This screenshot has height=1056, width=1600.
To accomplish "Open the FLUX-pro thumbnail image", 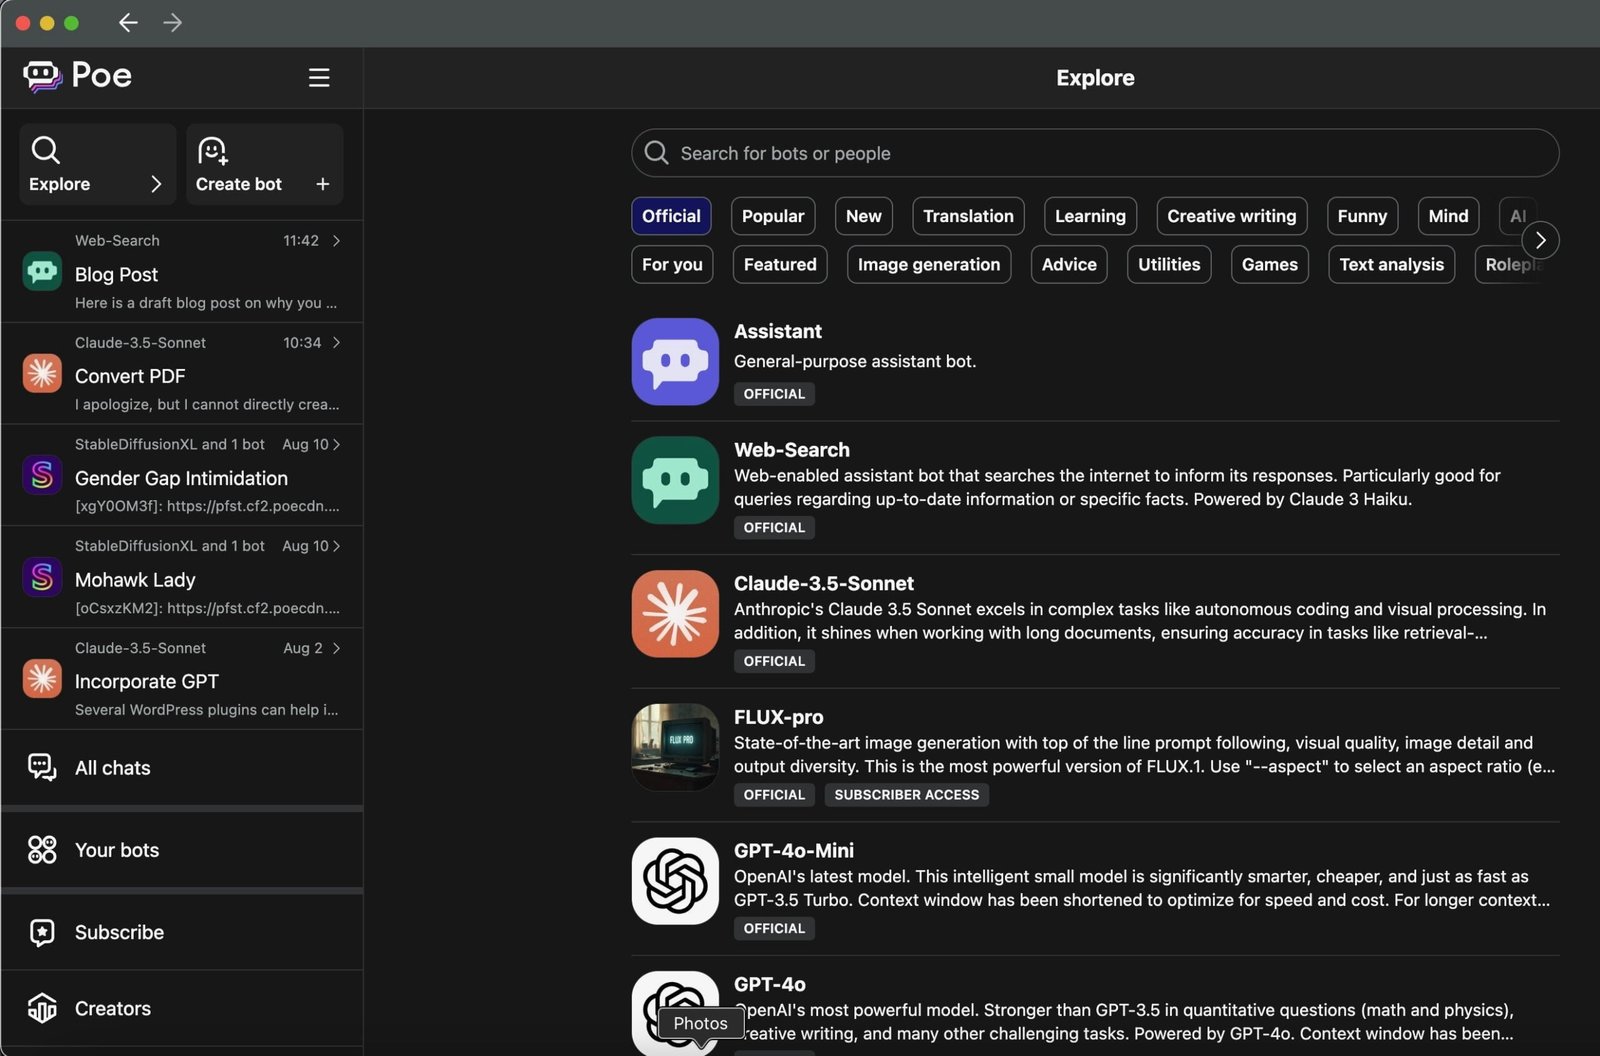I will pos(675,747).
